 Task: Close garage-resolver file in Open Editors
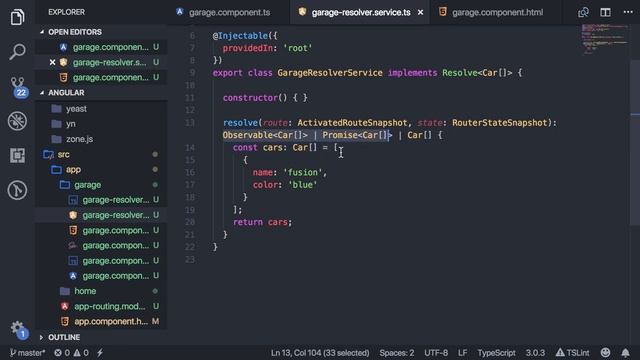coord(52,62)
